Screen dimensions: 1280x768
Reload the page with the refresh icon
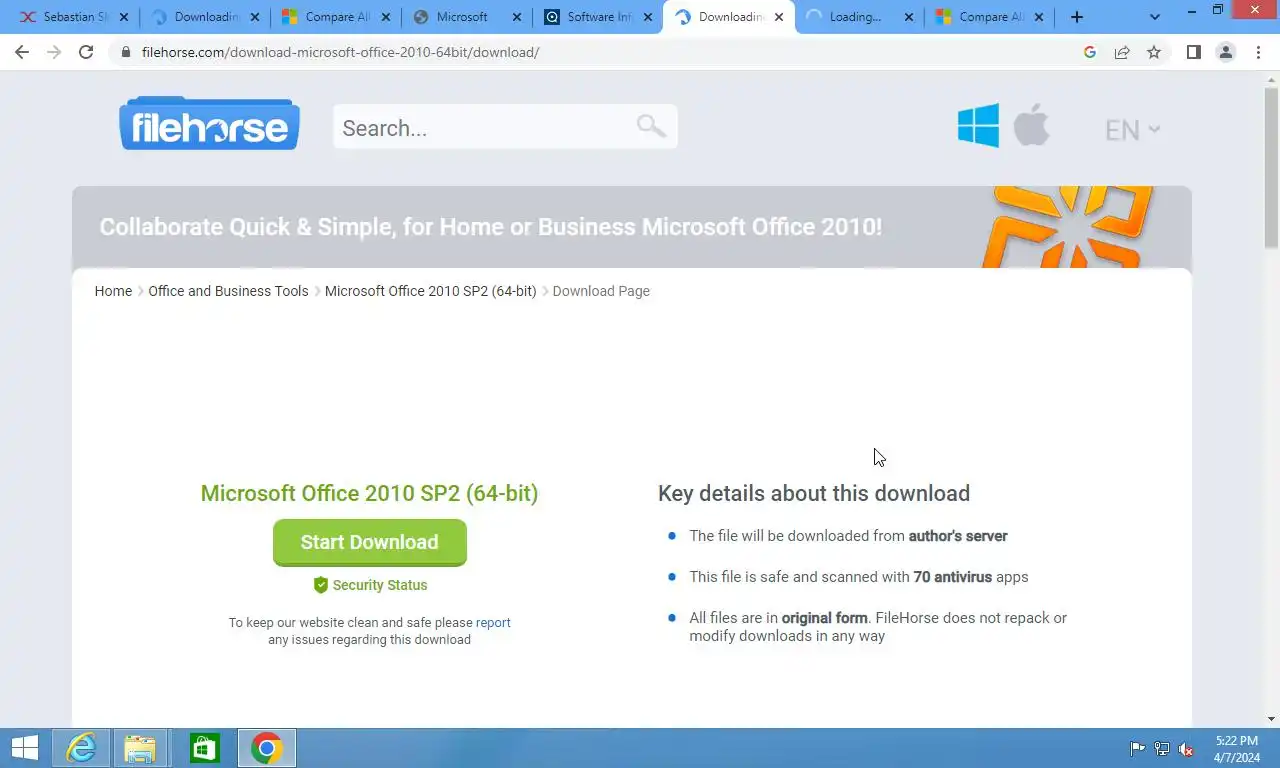pos(86,52)
